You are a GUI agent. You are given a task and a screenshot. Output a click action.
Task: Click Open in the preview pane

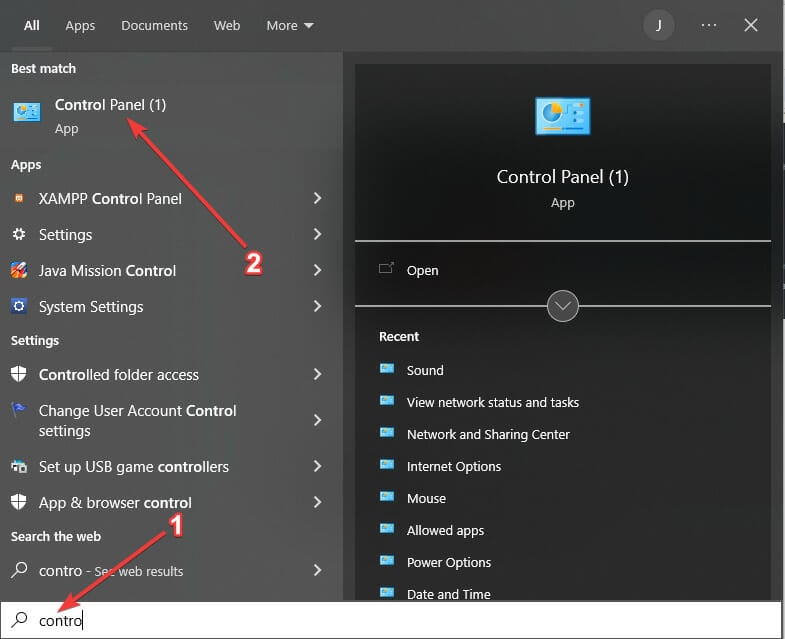[423, 270]
